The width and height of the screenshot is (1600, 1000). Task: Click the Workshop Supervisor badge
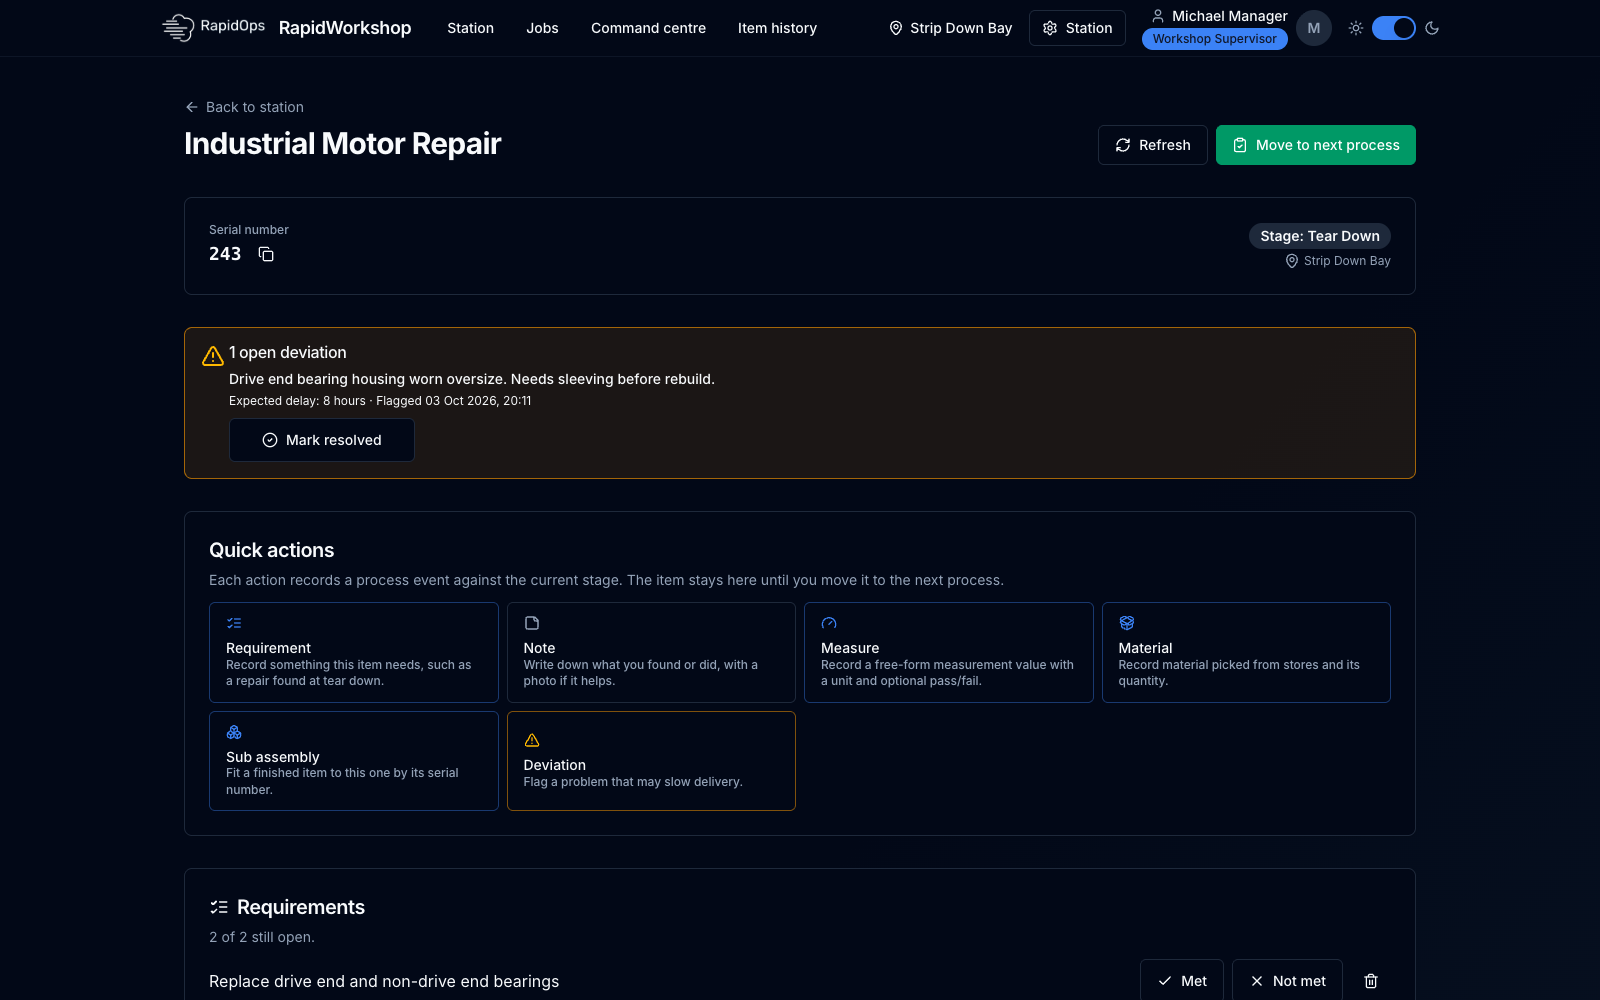(1214, 39)
